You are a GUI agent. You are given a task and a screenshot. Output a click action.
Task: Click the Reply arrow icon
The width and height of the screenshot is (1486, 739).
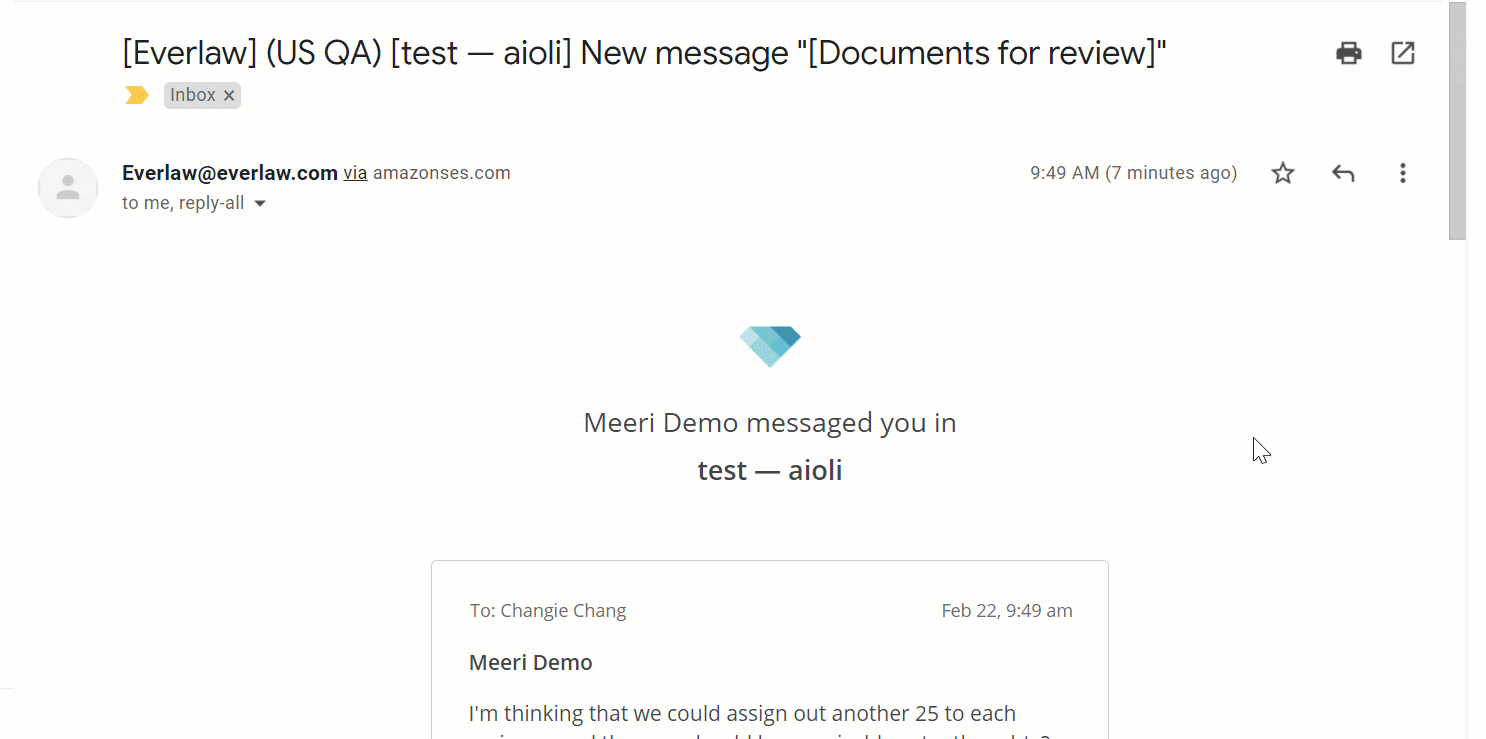1343,173
